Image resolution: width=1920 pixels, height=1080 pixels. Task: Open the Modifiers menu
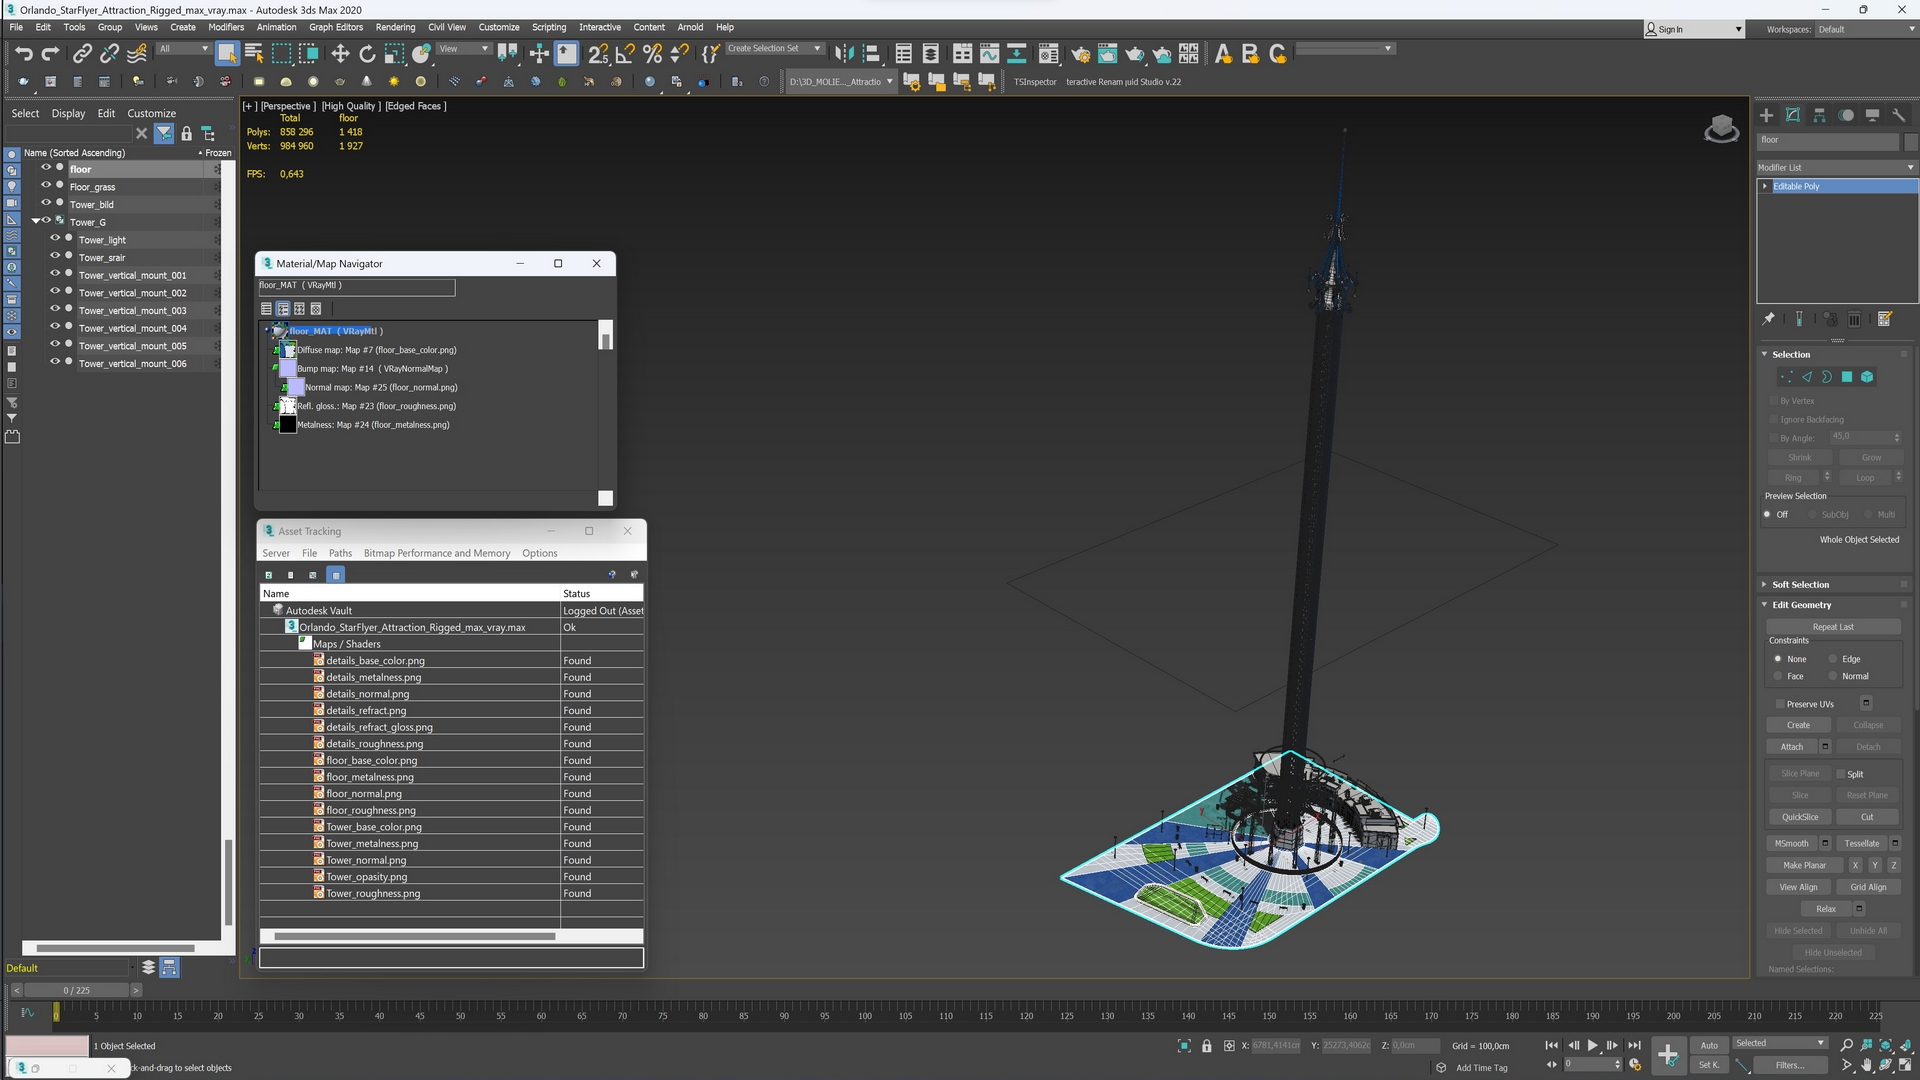(226, 27)
